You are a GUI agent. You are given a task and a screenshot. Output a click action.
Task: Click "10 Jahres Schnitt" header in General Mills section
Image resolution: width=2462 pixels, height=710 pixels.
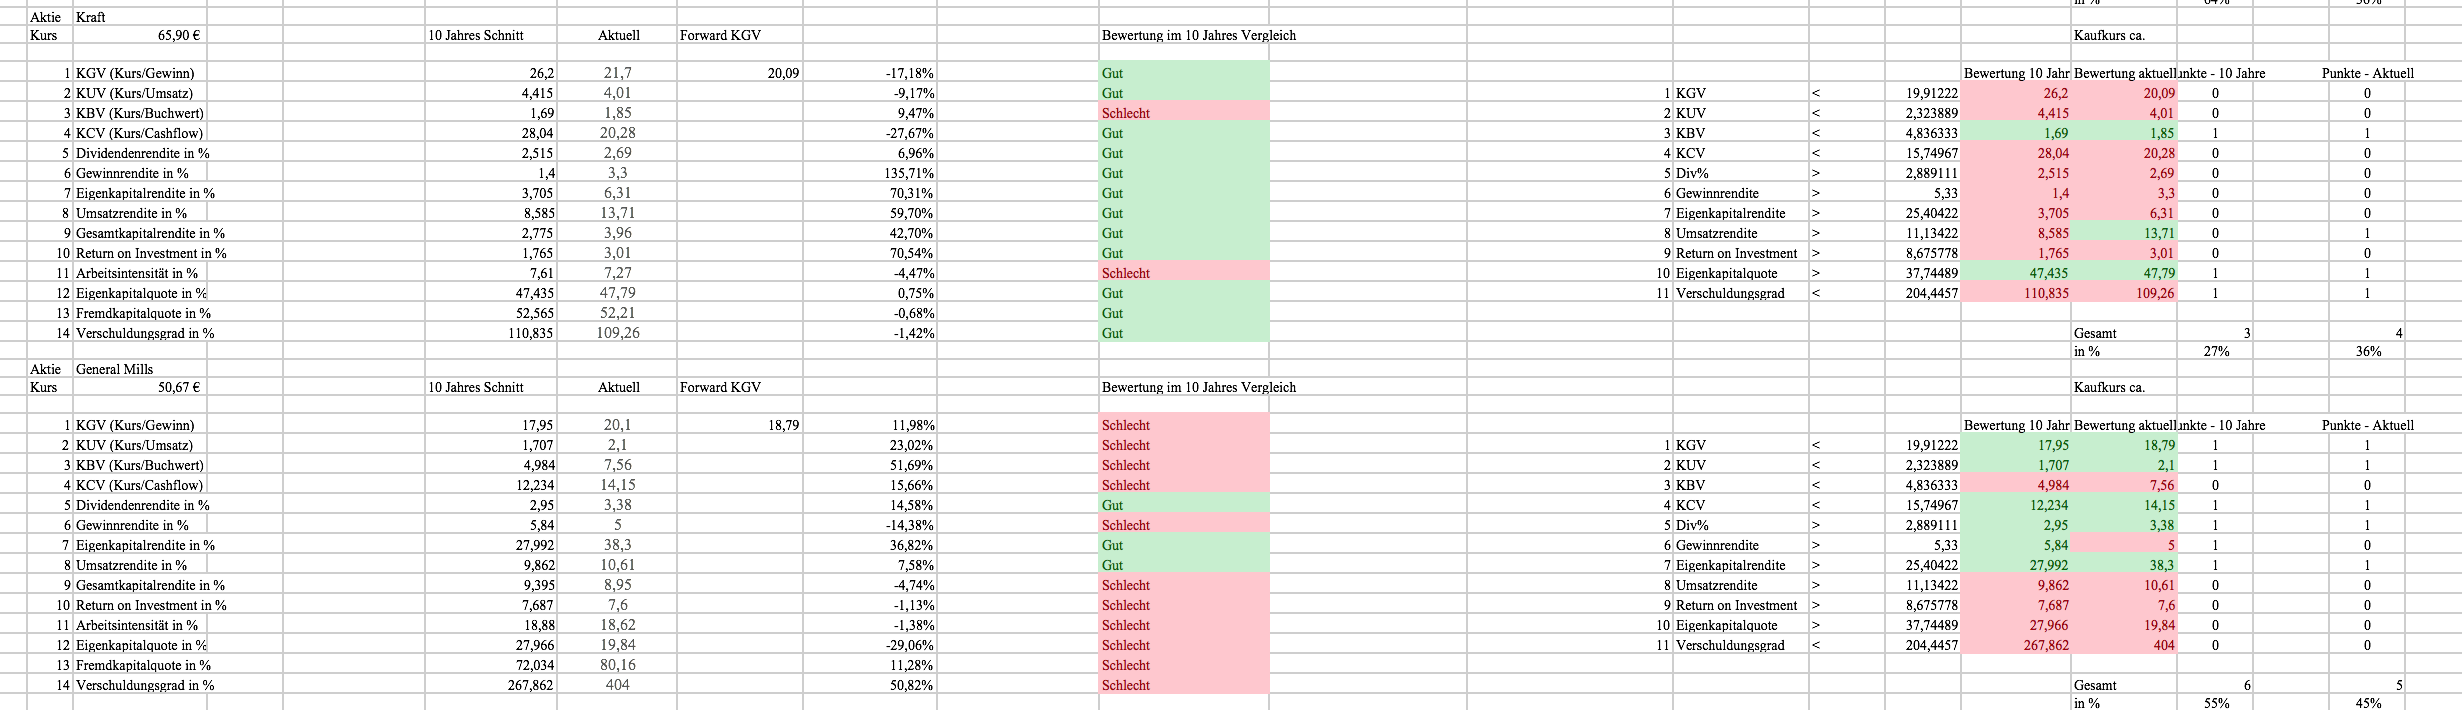[476, 387]
